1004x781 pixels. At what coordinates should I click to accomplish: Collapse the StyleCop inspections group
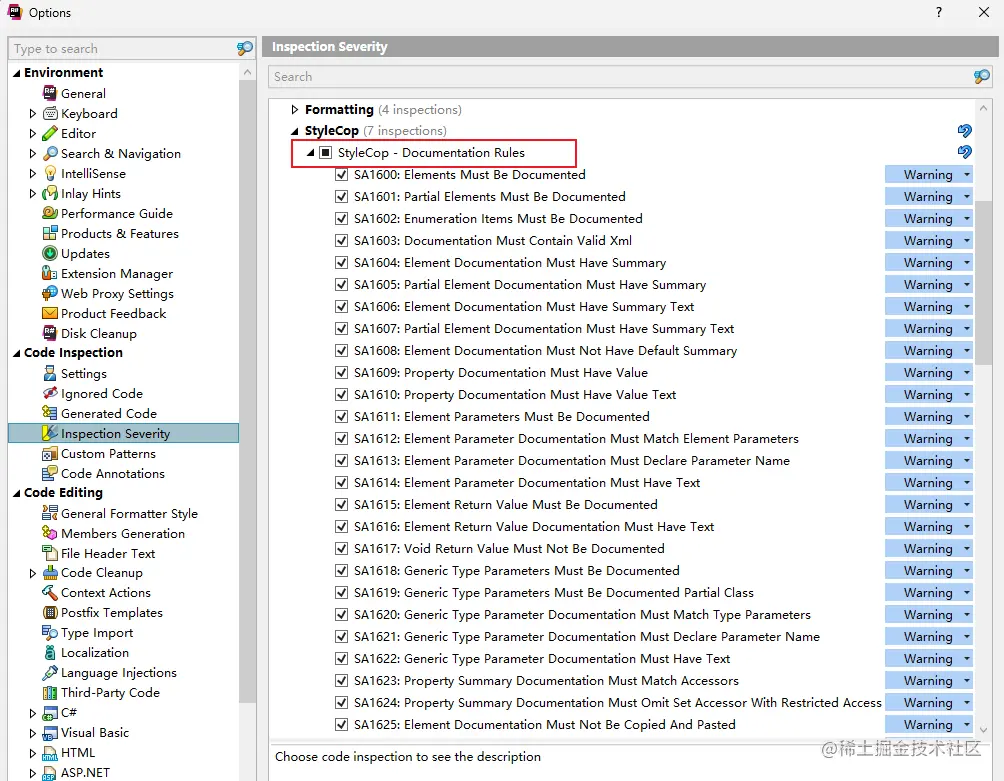point(295,131)
